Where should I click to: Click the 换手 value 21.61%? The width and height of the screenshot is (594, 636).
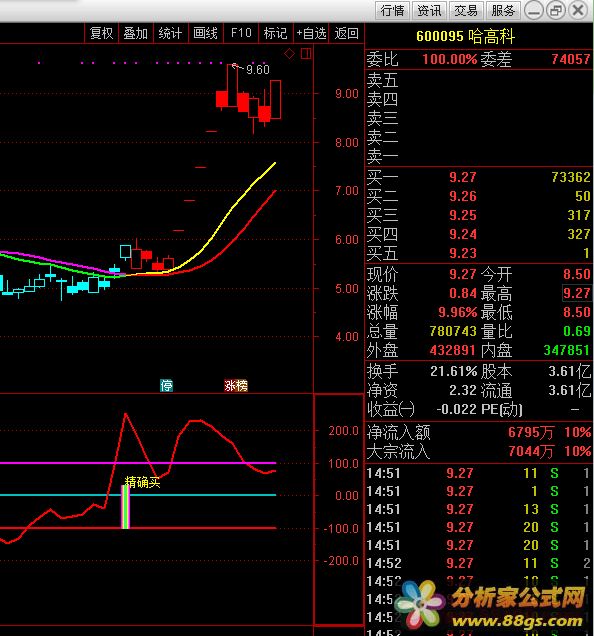[x=454, y=371]
